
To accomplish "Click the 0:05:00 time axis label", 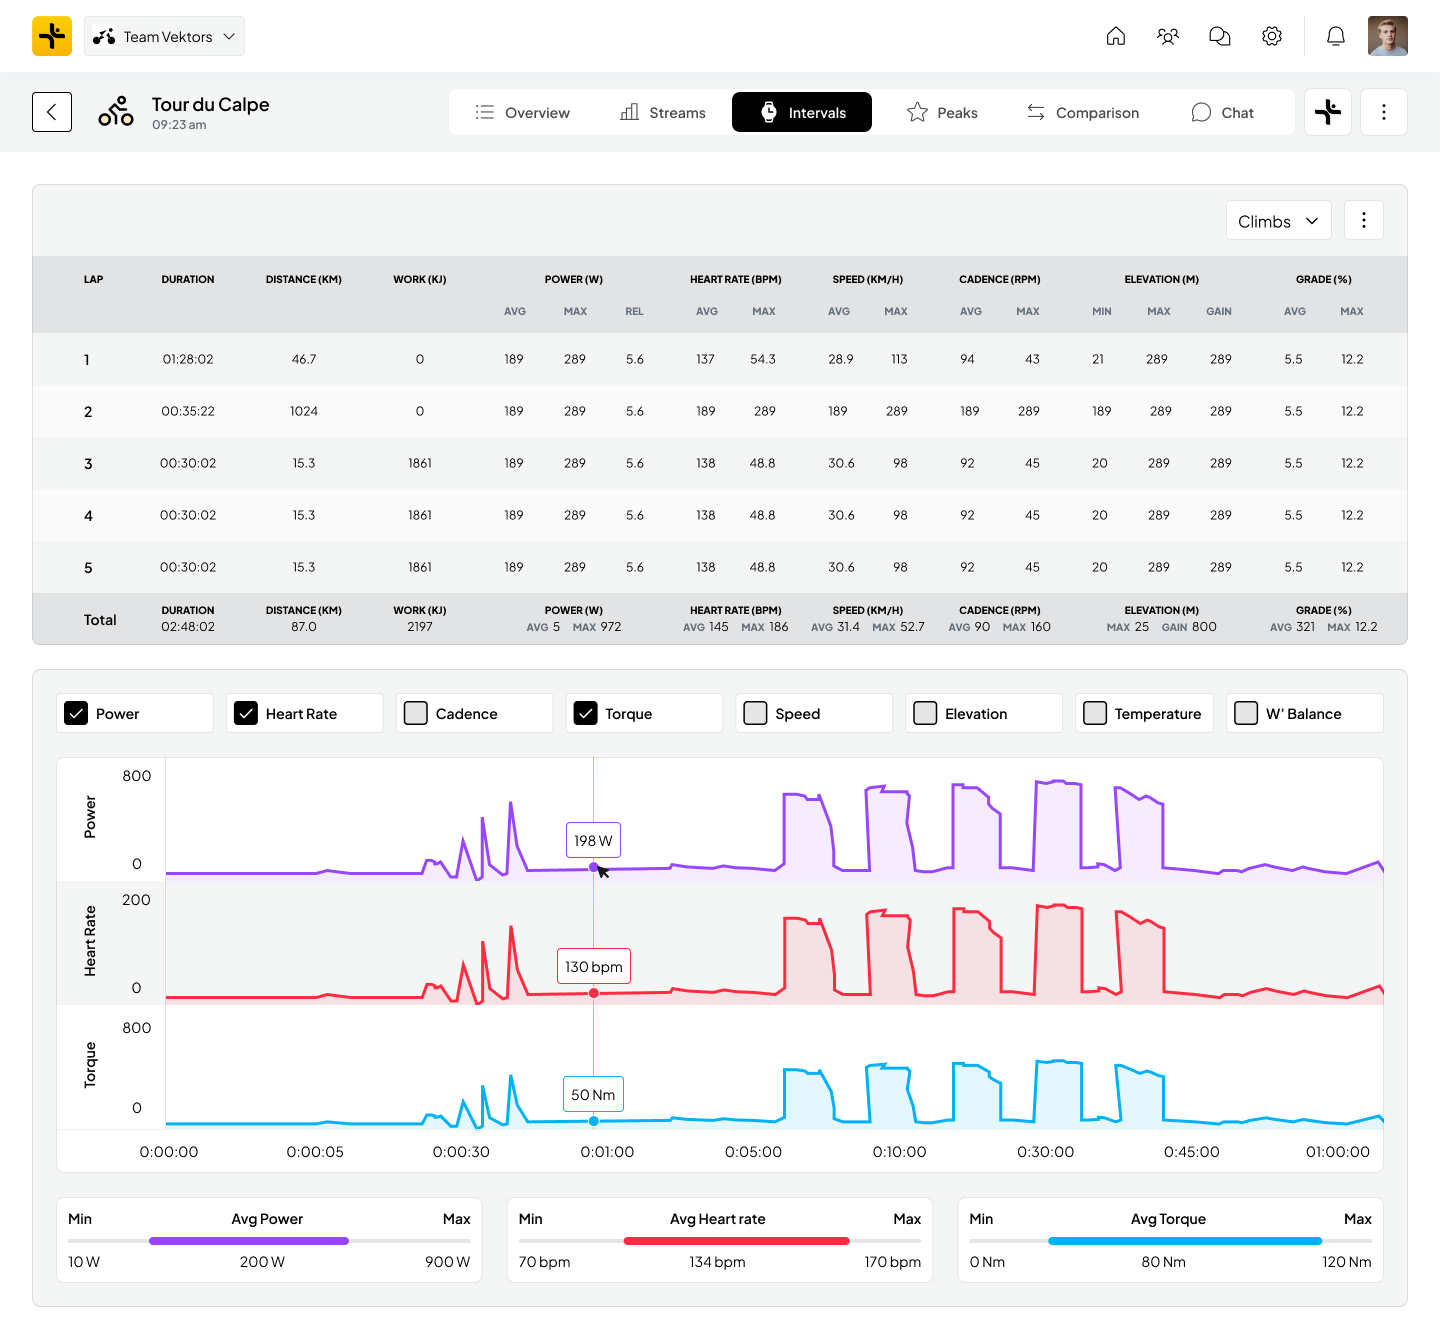I will tap(753, 1152).
